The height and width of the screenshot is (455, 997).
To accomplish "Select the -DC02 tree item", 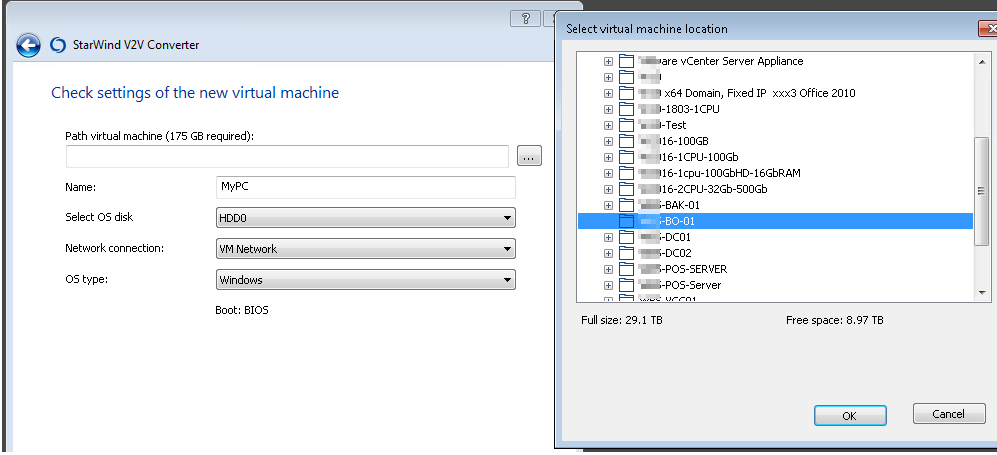I will [x=665, y=253].
